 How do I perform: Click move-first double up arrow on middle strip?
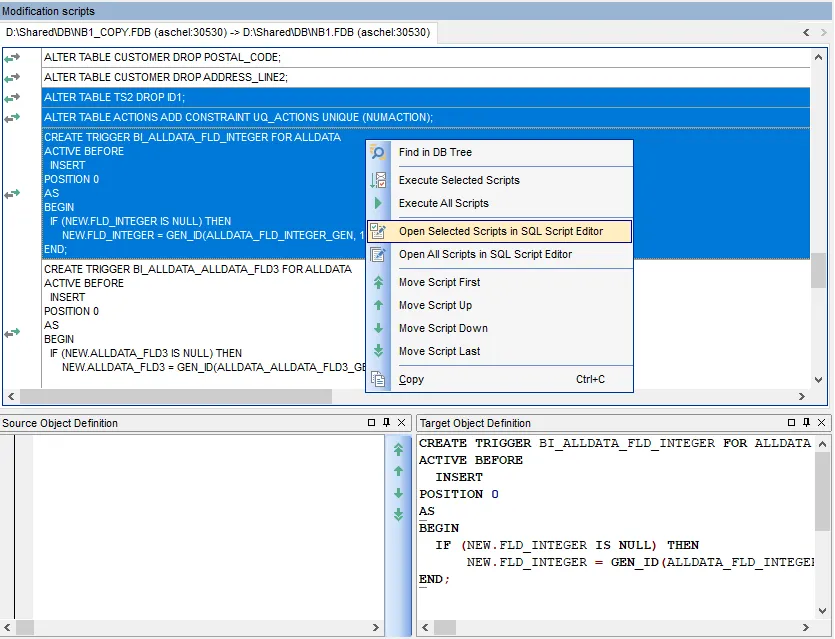[x=398, y=450]
